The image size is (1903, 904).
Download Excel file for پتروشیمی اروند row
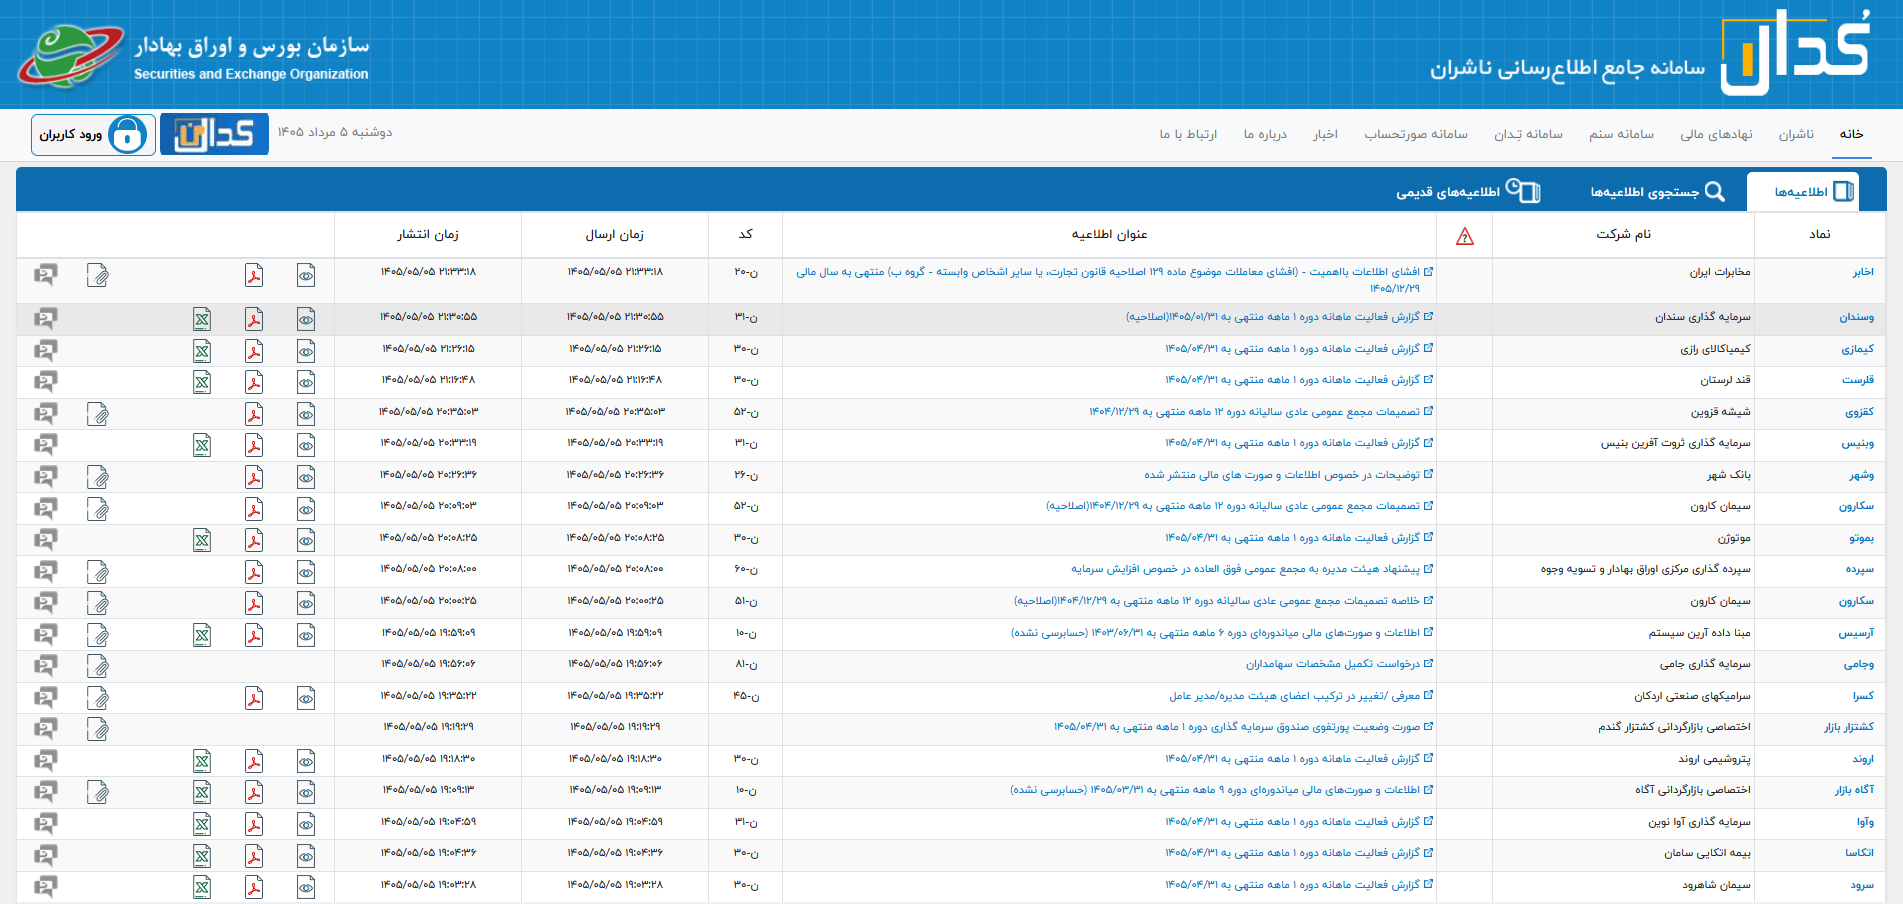point(202,761)
